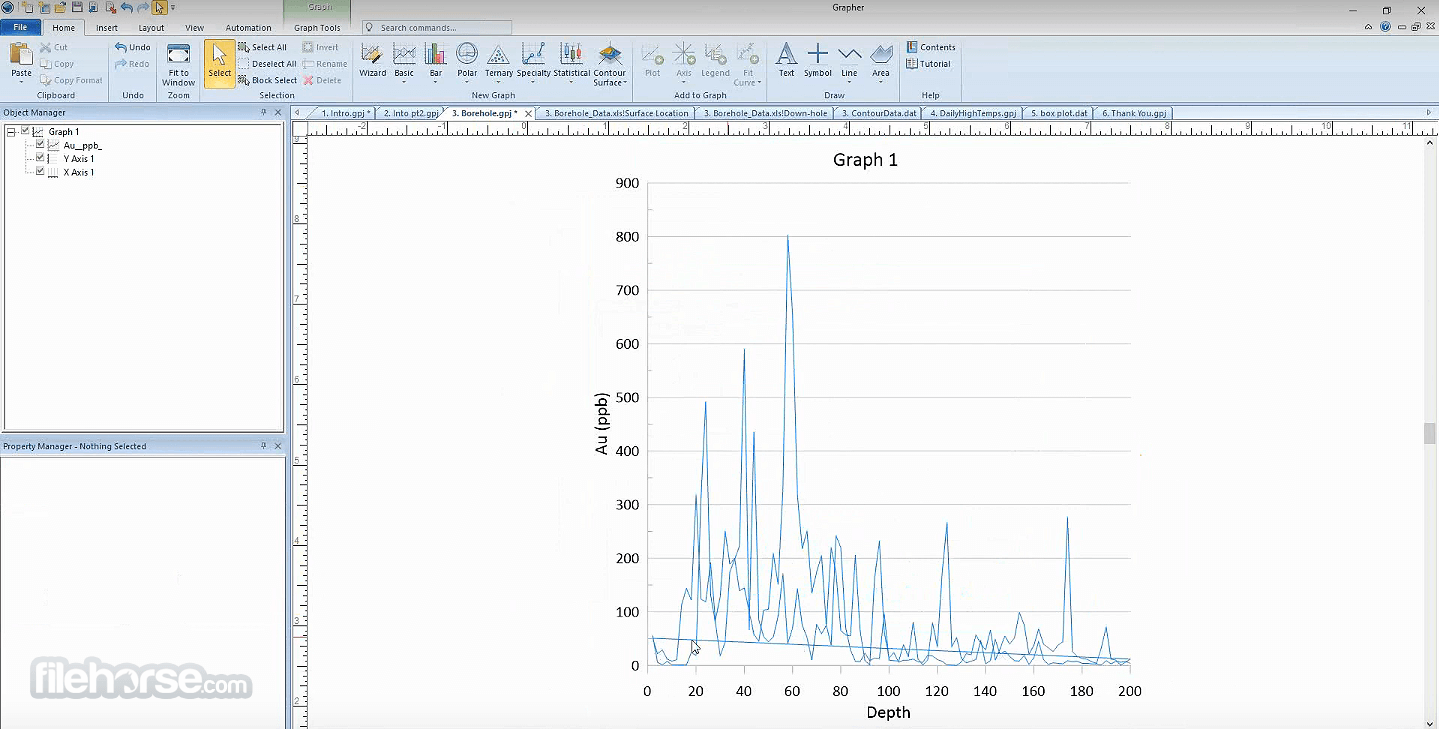Click the Search commands input field
Screen dimensions: 1439x729
(437, 28)
